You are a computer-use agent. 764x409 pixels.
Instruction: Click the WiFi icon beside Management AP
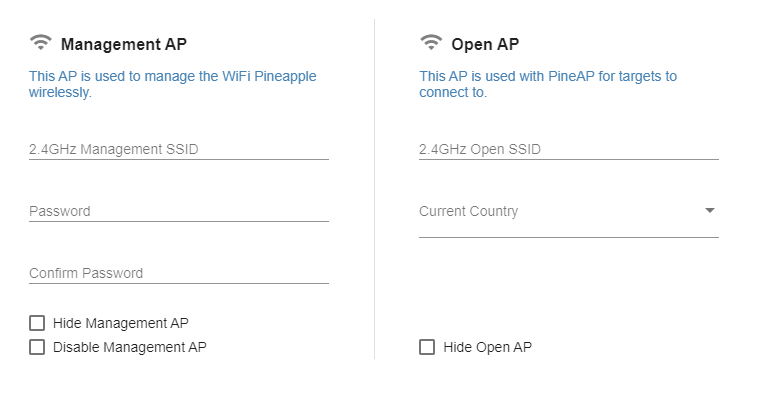pos(40,42)
